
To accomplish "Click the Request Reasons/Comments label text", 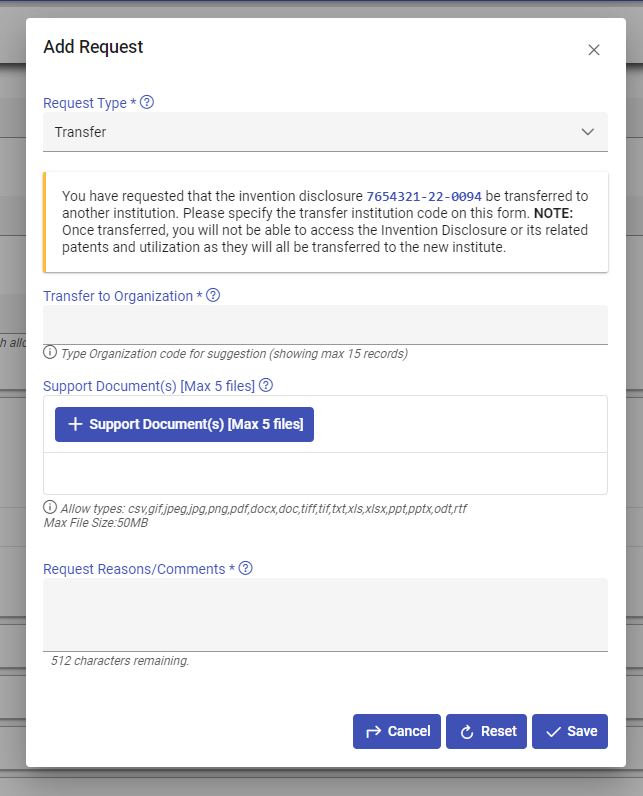I will coord(134,569).
